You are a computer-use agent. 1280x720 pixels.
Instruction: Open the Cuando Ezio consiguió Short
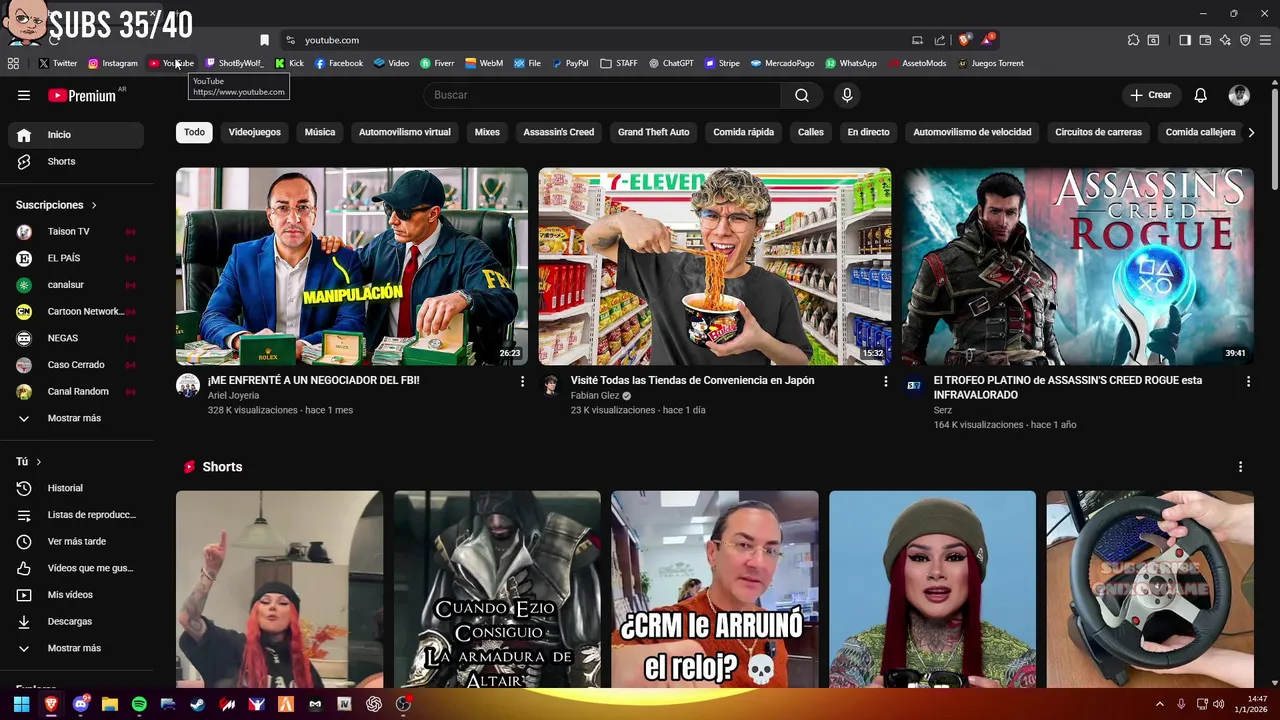(x=497, y=589)
